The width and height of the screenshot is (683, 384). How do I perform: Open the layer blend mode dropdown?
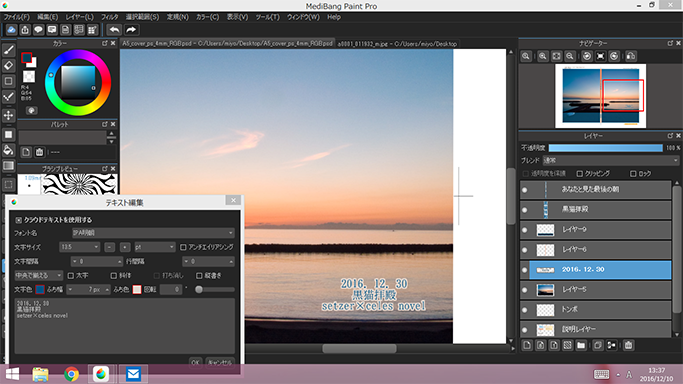coord(611,160)
